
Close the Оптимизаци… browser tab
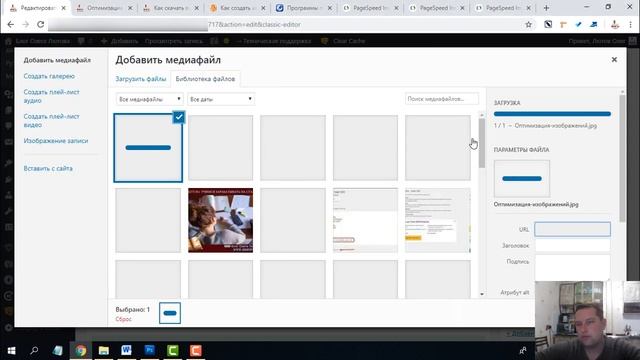130,8
